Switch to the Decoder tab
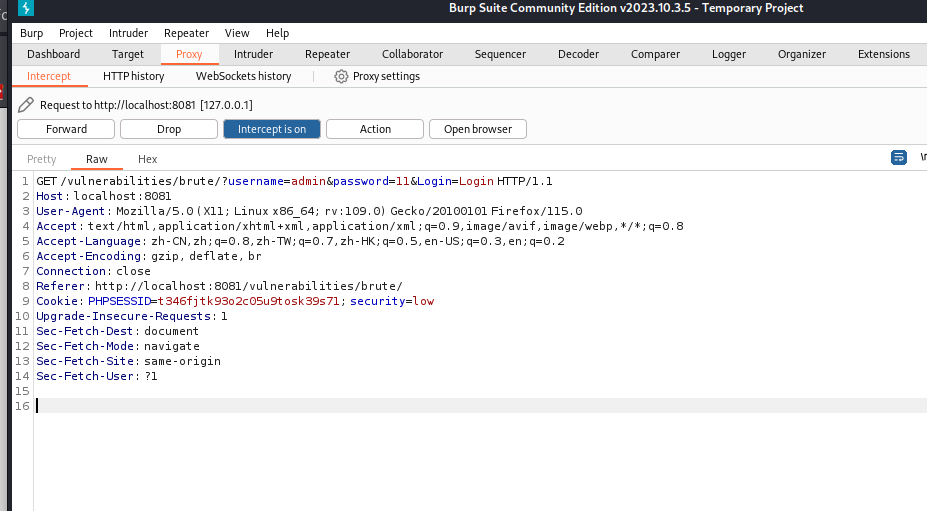The image size is (927, 511). click(x=578, y=54)
